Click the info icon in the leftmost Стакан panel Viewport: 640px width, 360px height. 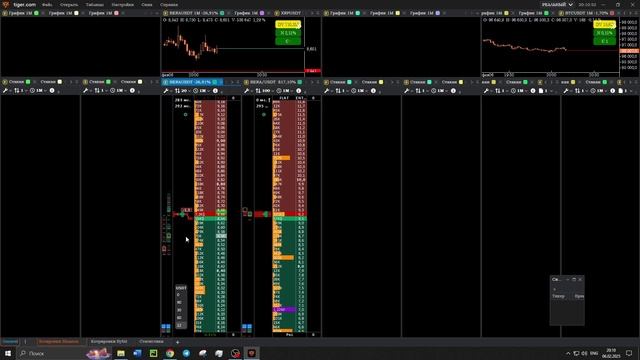coord(52,91)
